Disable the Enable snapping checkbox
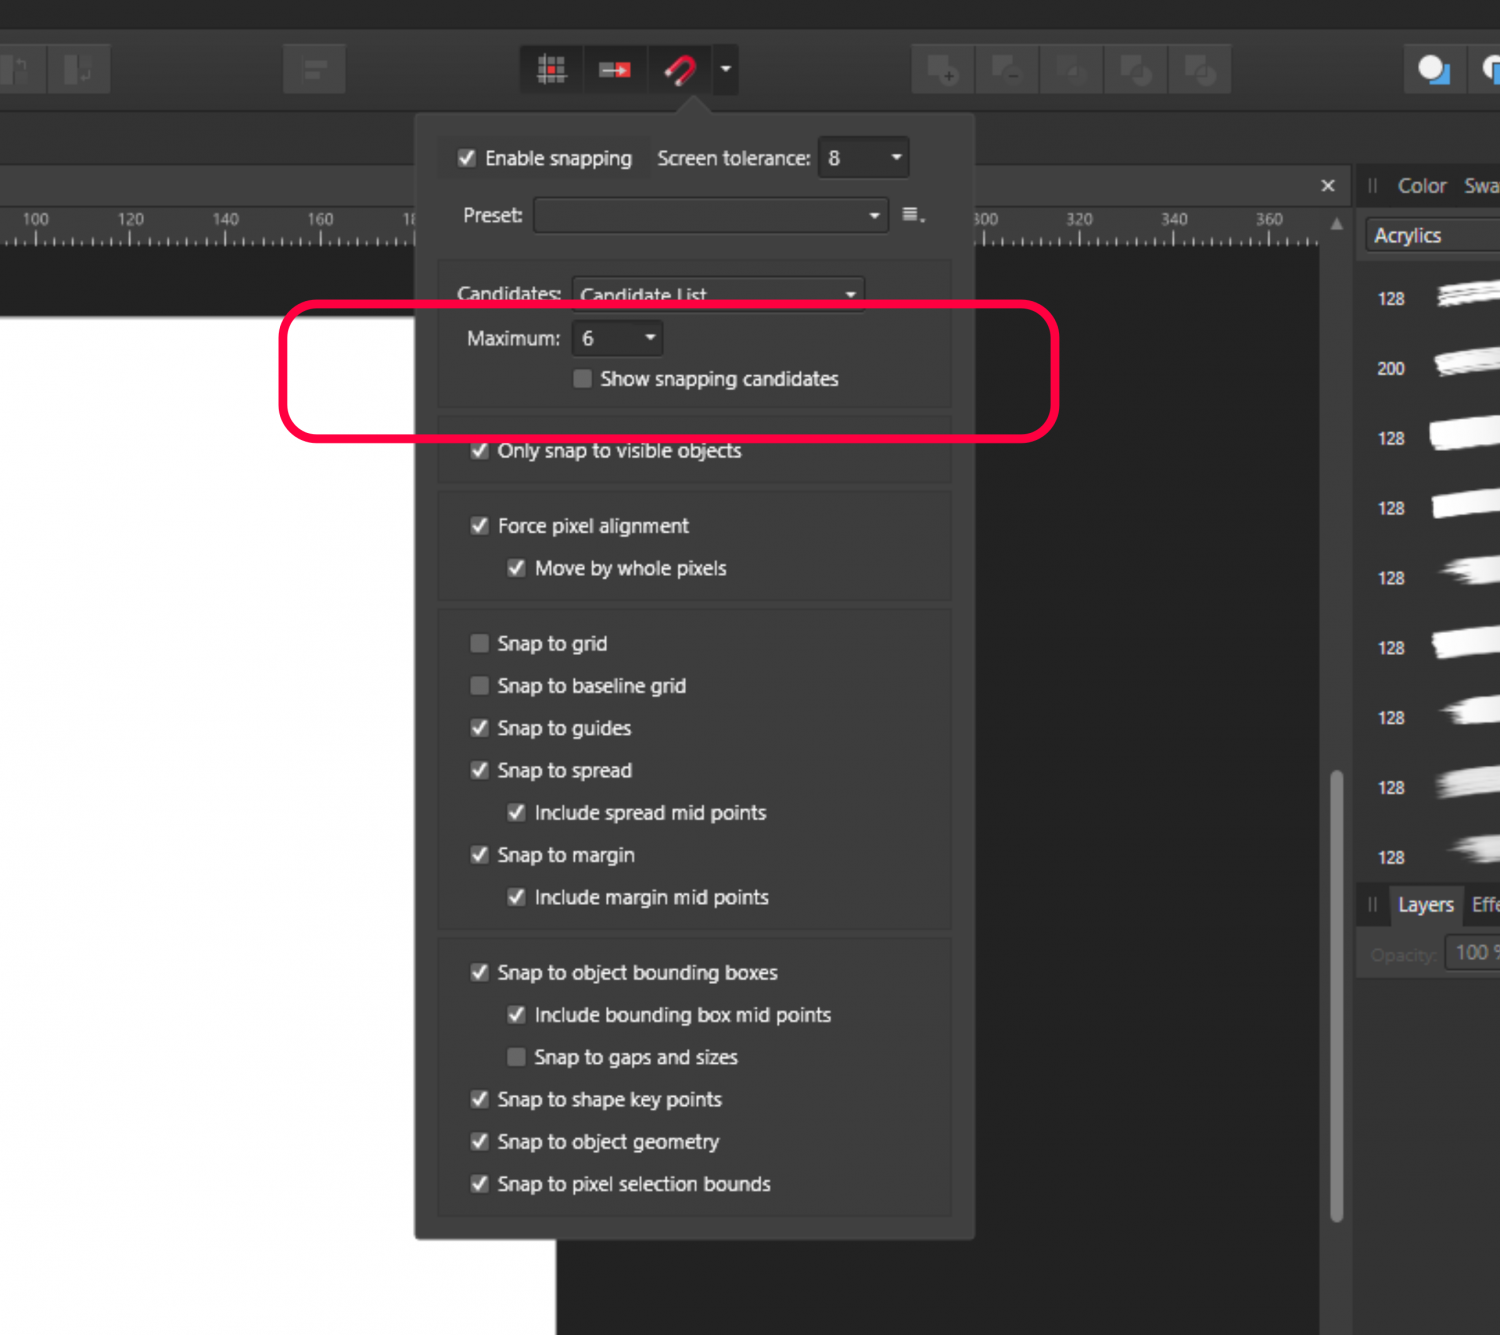Viewport: 1500px width, 1335px height. coord(467,158)
